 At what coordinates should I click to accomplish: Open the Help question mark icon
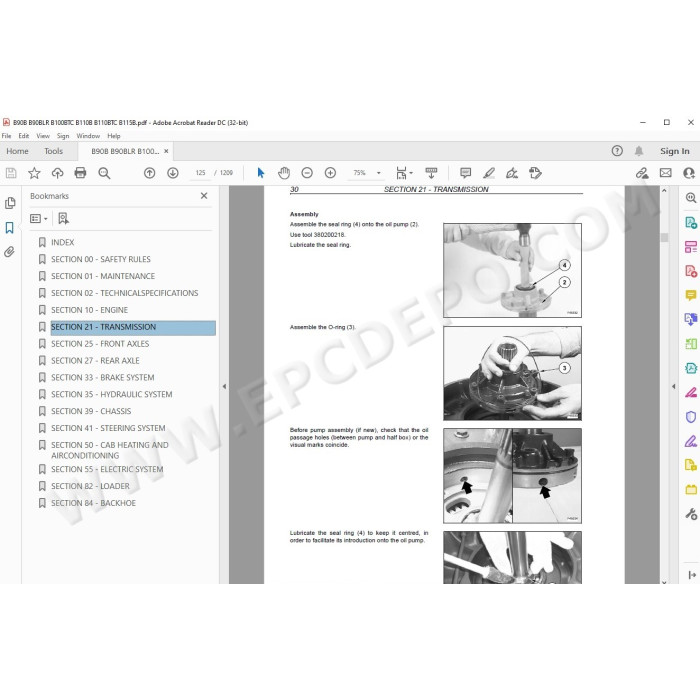coord(617,151)
